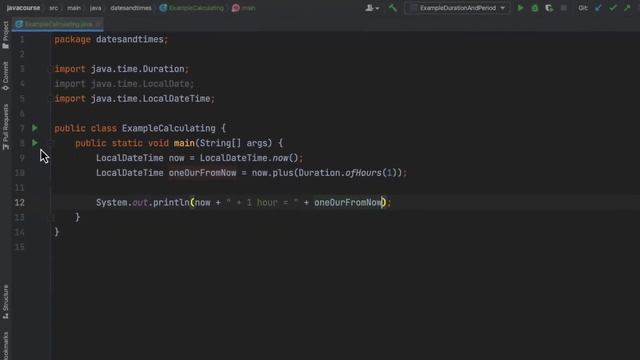Viewport: 640px width, 360px height.
Task: Open the ExampleDurationAndPeriod run configuration dropdown
Action: (x=457, y=8)
